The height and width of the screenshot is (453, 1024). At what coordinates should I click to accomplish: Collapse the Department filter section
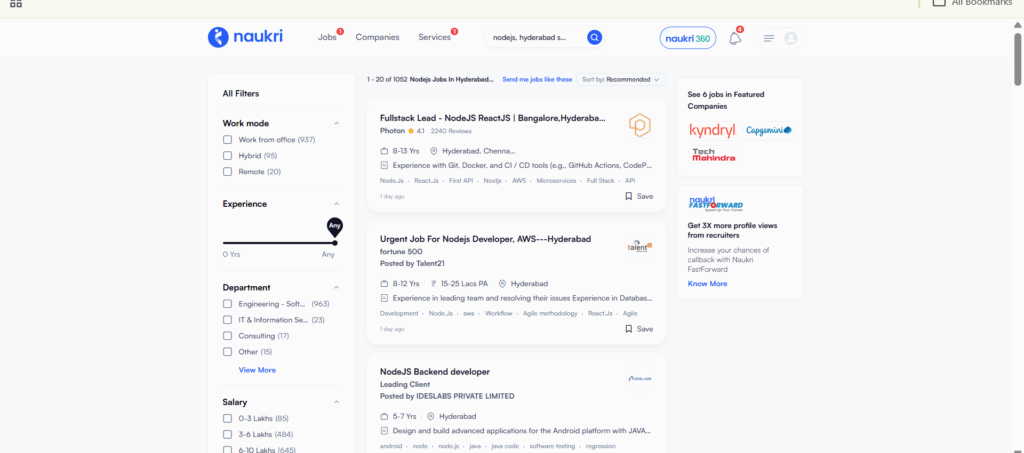[336, 287]
